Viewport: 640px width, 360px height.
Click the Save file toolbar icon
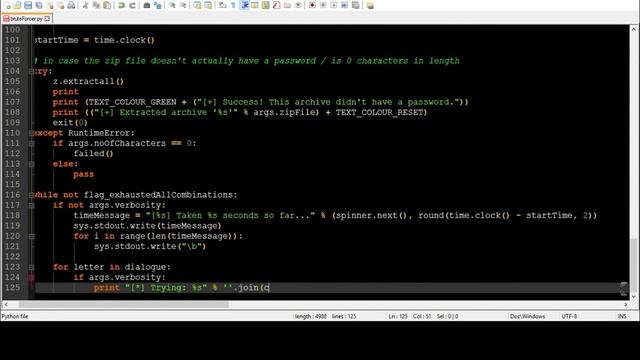click(28, 5)
